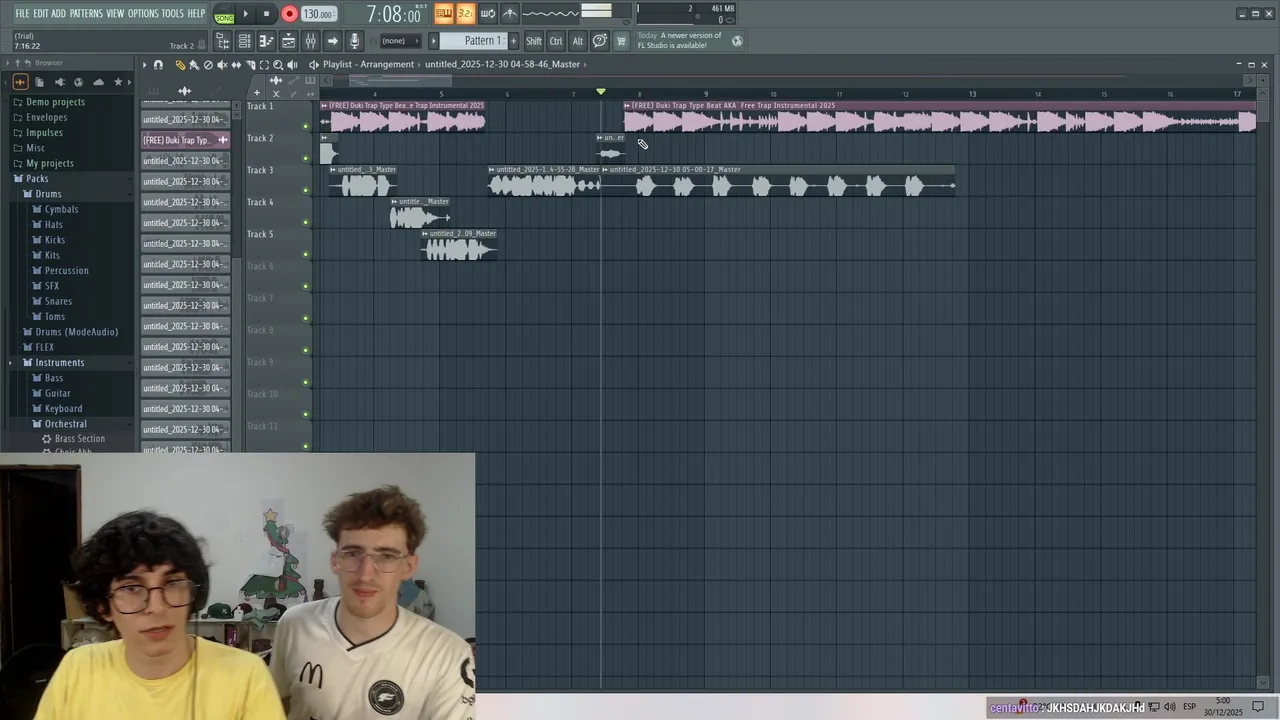1280x720 pixels.
Task: Toggle the magnet snap button in playlist
Action: (158, 65)
